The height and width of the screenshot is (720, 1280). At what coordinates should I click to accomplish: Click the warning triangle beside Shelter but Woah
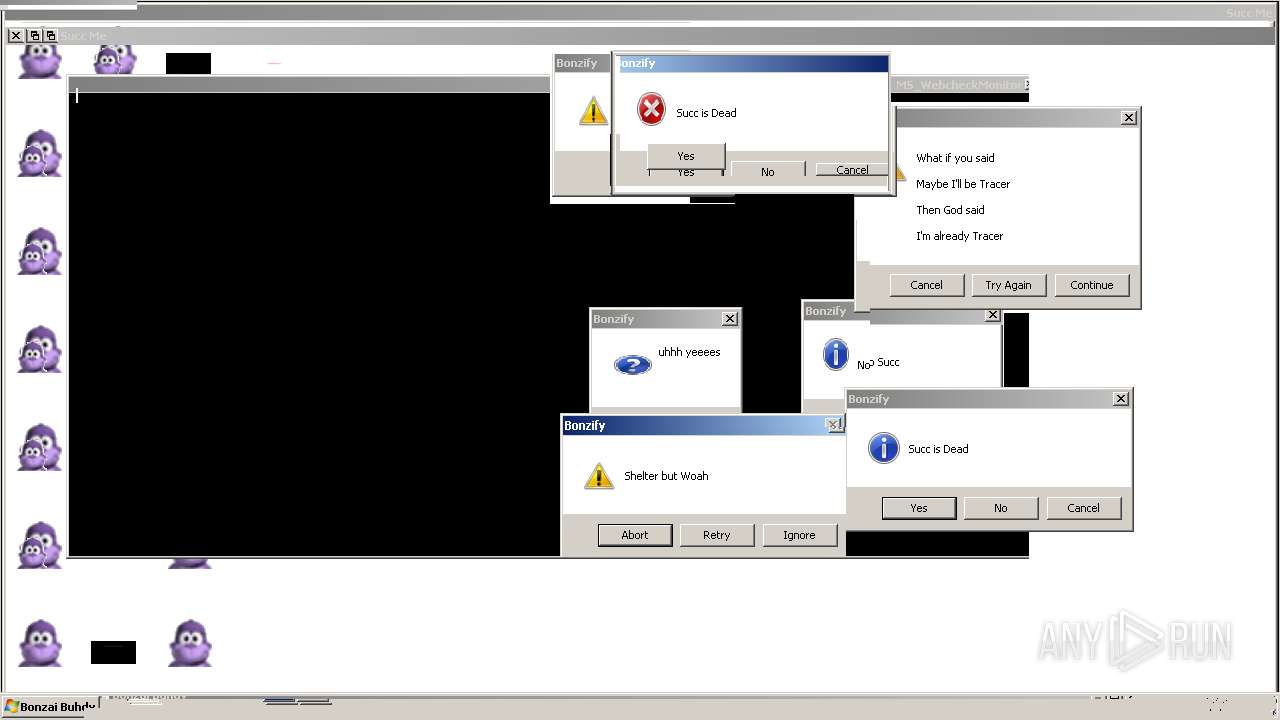pyautogui.click(x=598, y=476)
